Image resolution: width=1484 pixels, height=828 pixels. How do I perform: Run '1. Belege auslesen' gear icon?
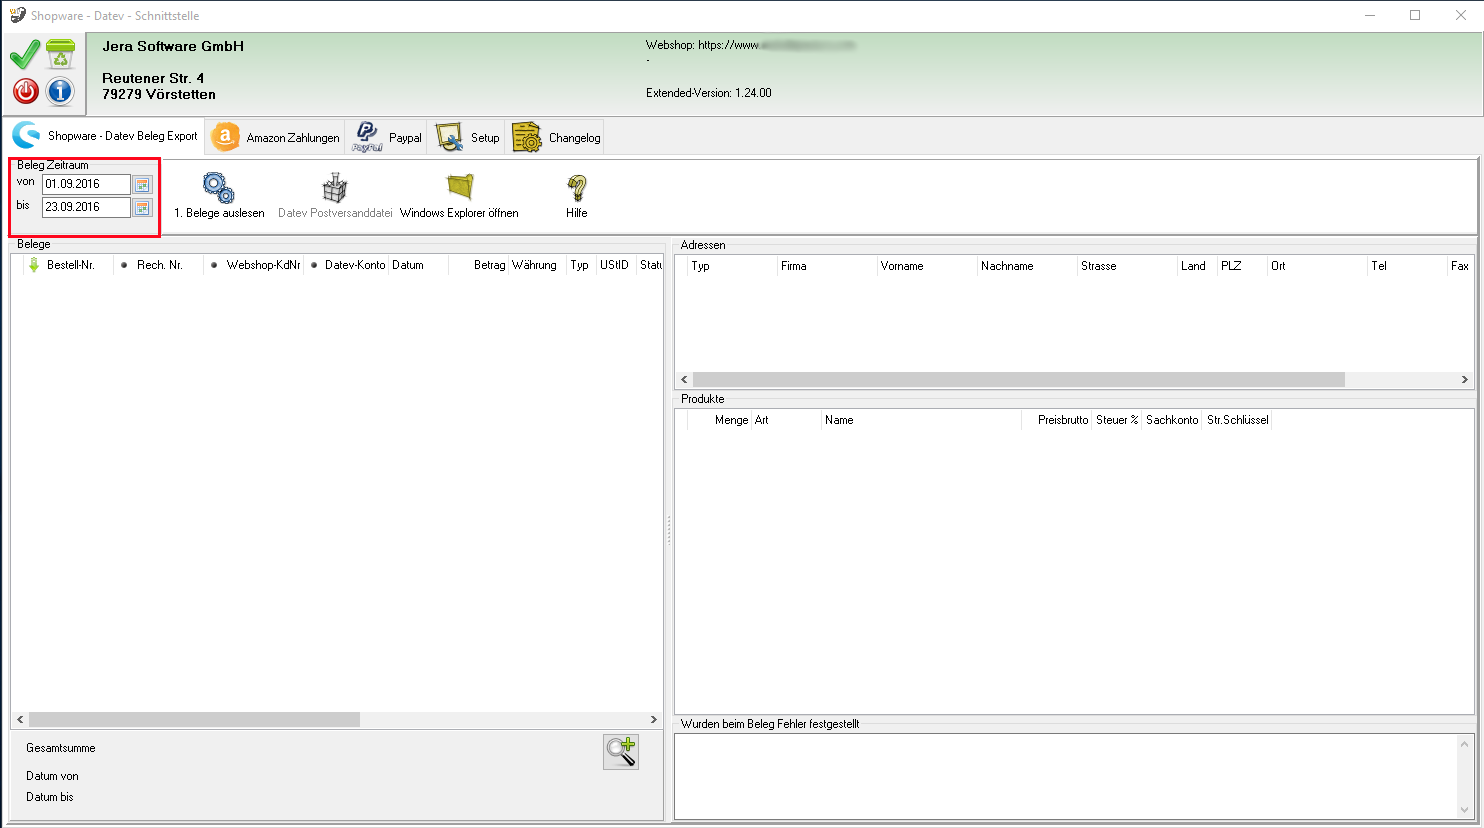pos(218,188)
